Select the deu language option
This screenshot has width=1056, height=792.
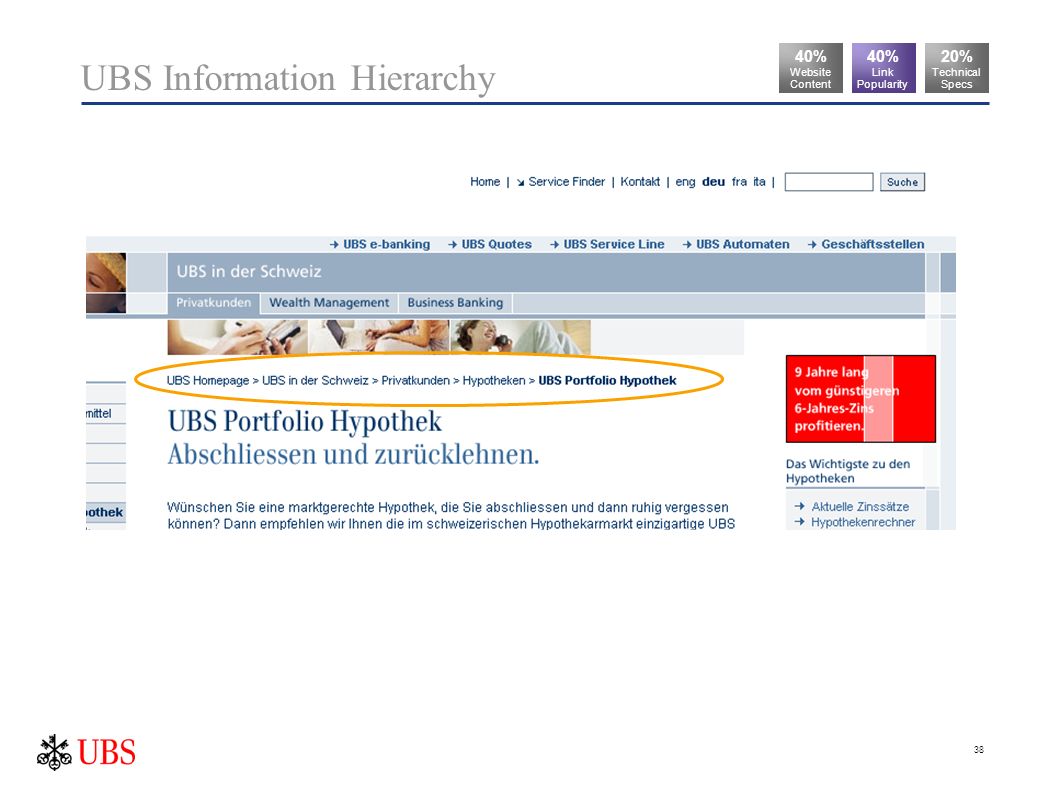[x=713, y=182]
